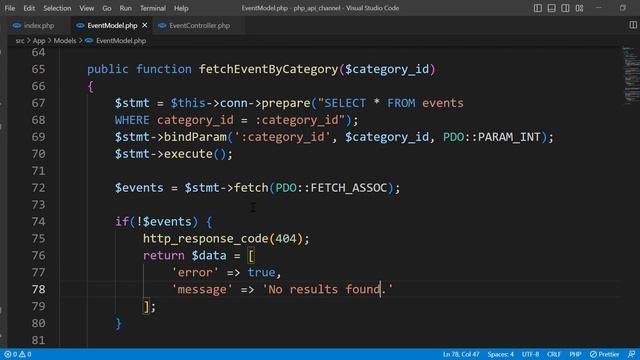Switch to the EventController.php tab

pos(200,25)
